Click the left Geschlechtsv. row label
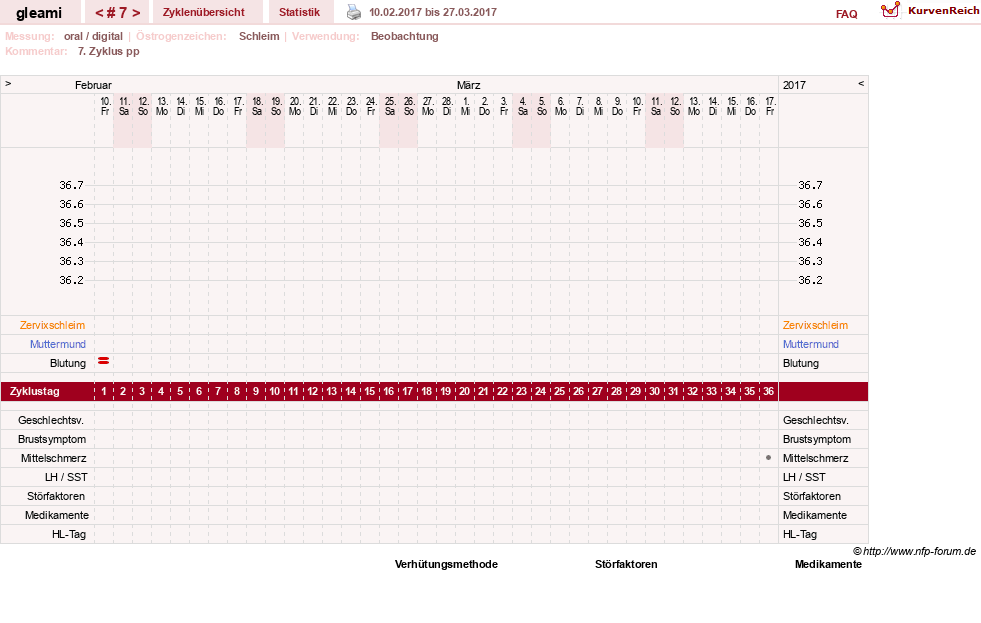 tap(51, 420)
